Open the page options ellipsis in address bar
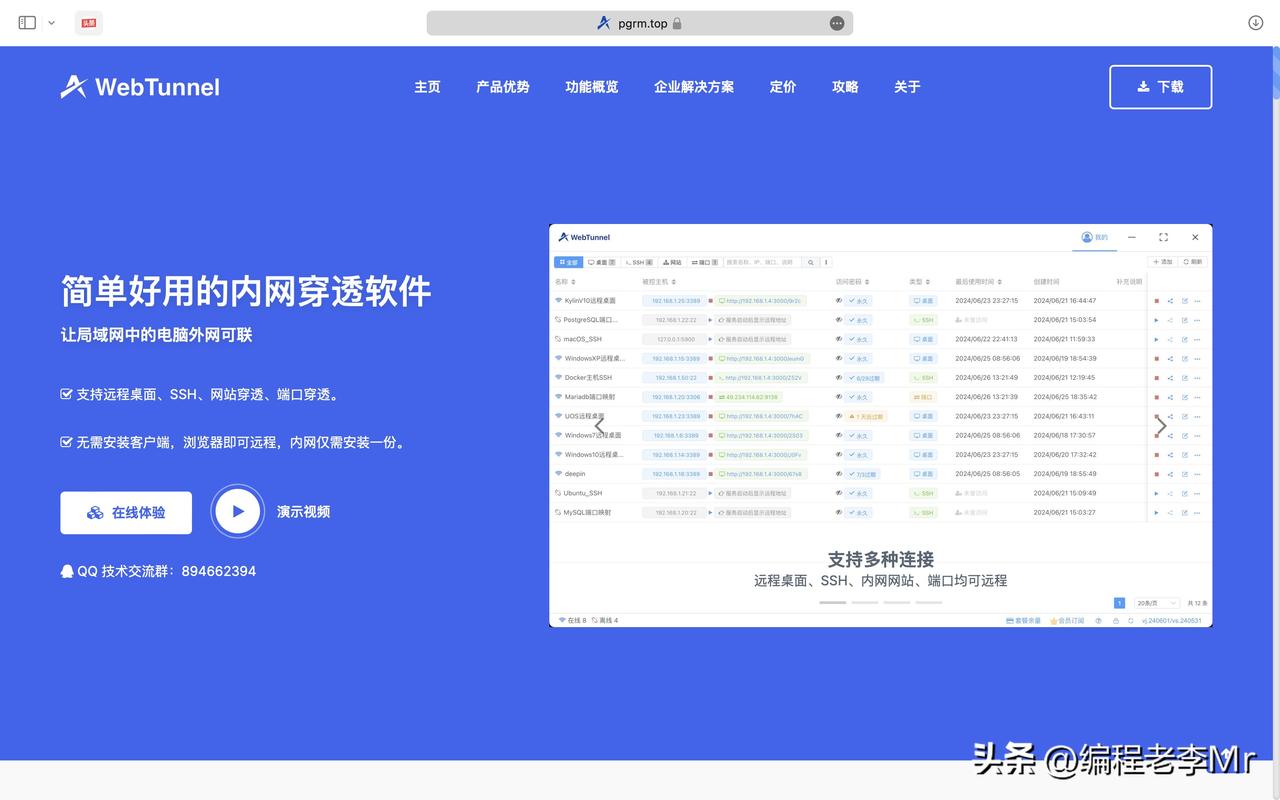Screen dimensions: 1280x800 click(x=837, y=23)
